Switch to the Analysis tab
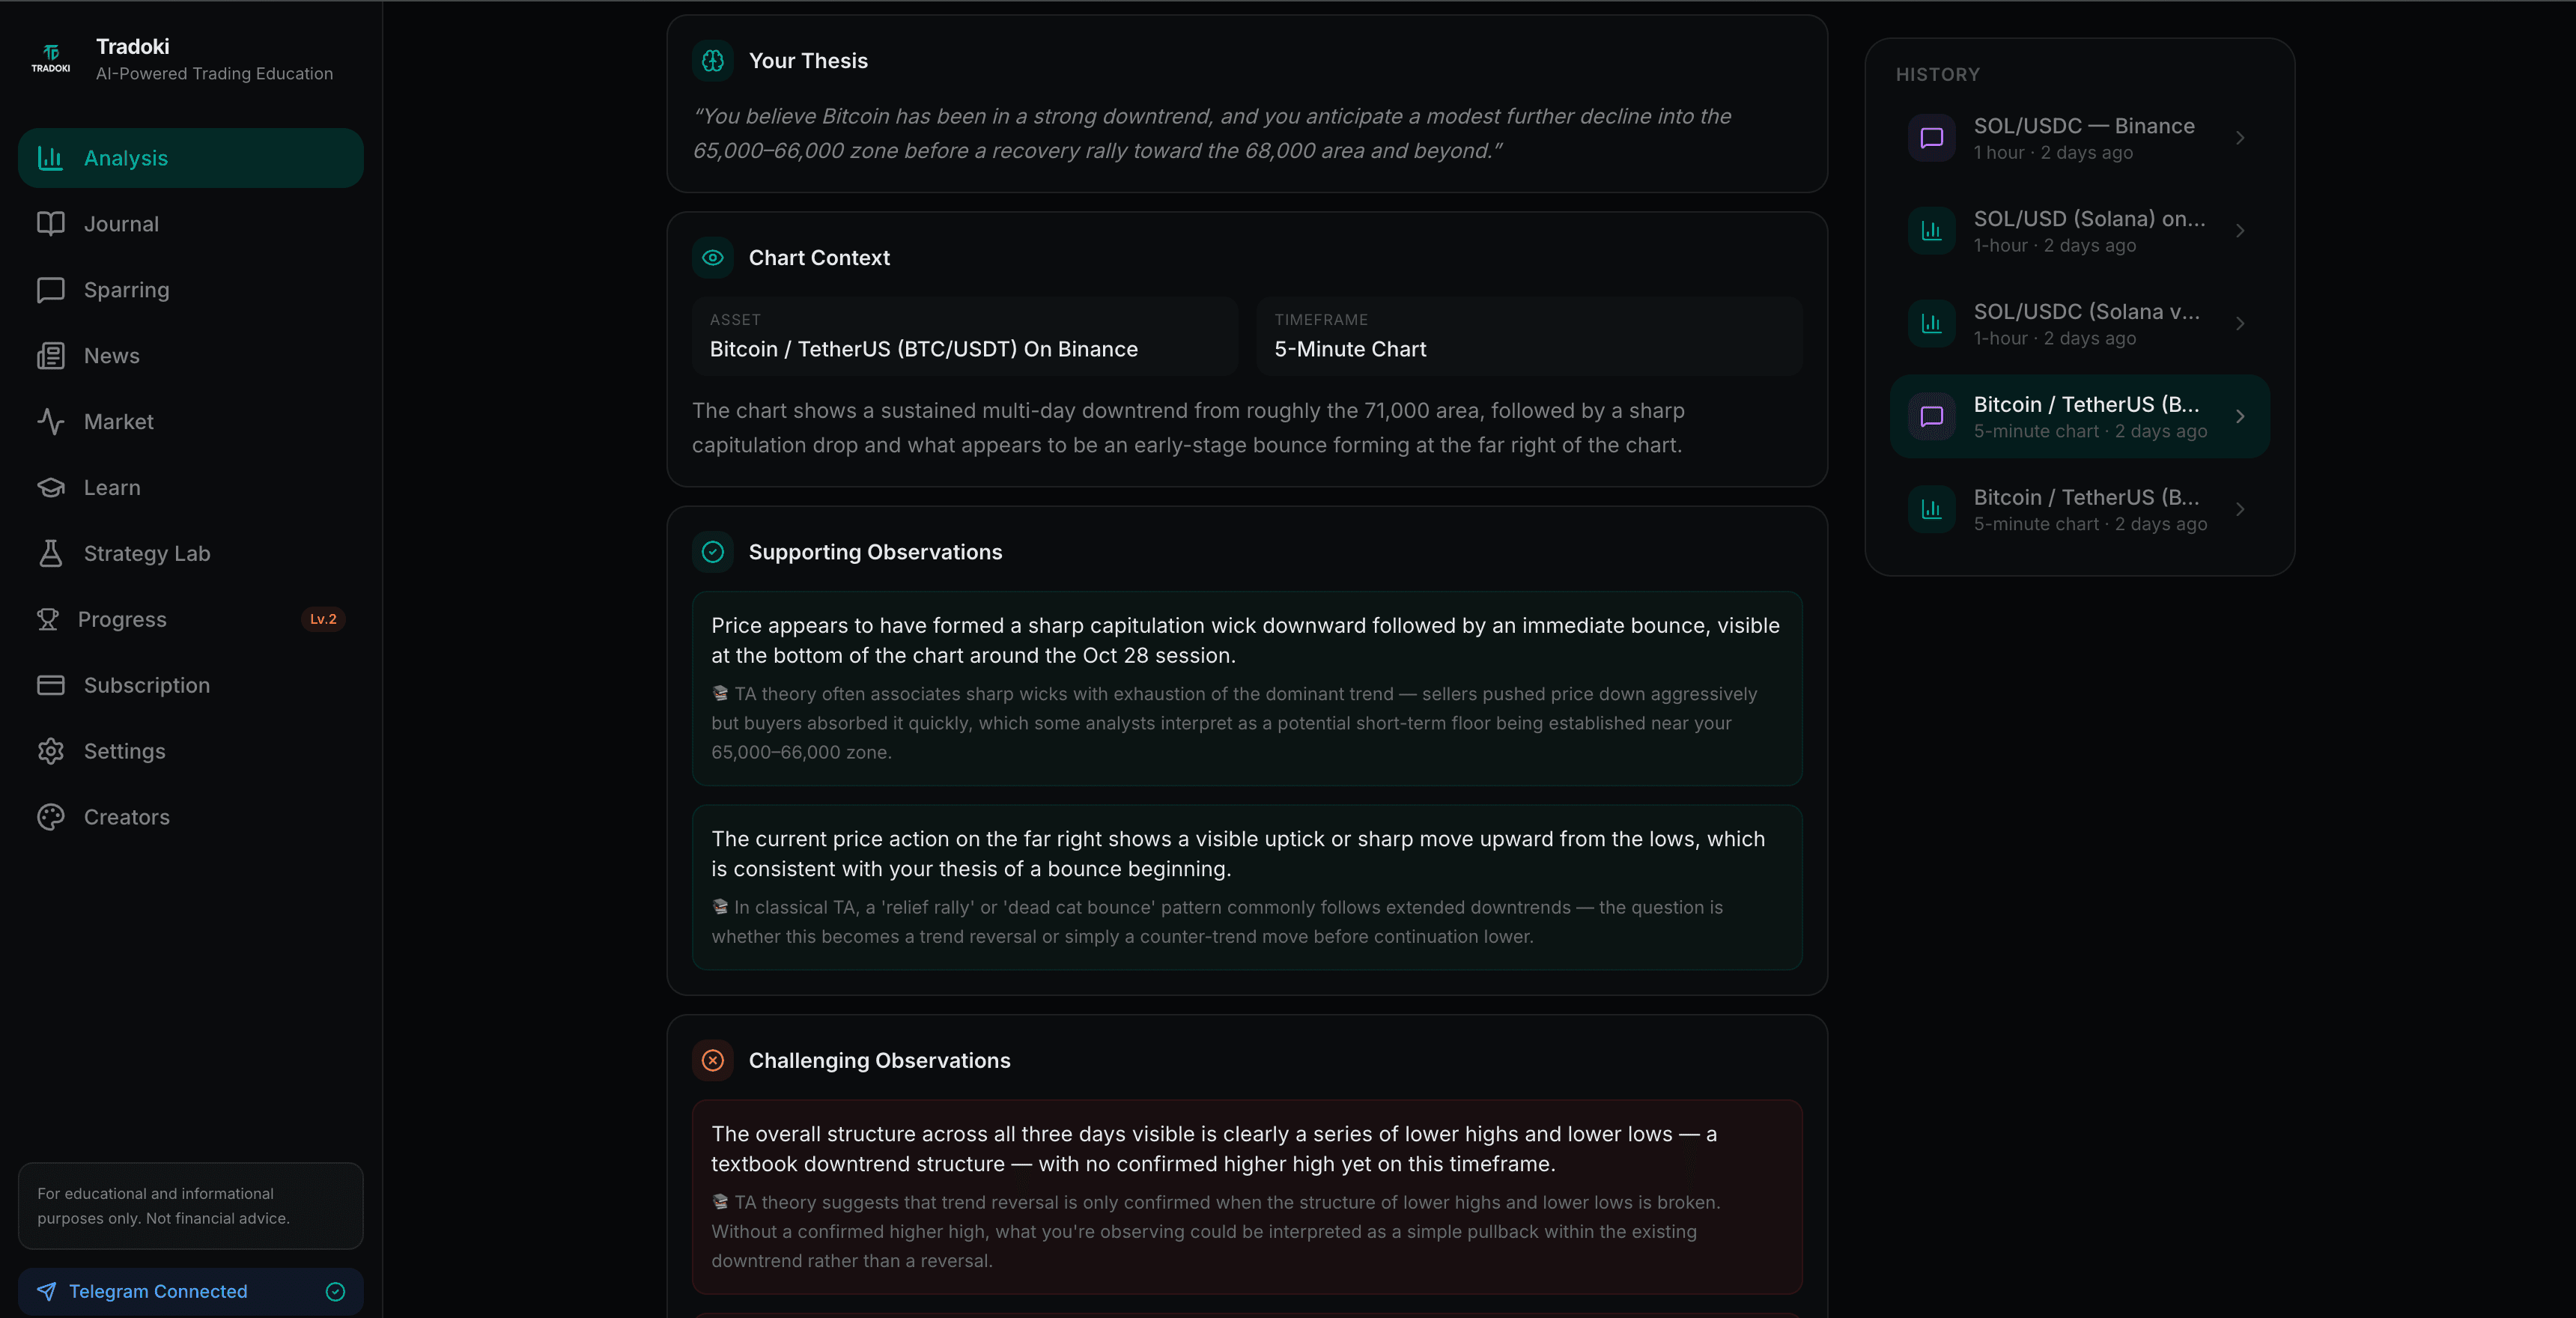This screenshot has width=2576, height=1318. pyautogui.click(x=125, y=158)
